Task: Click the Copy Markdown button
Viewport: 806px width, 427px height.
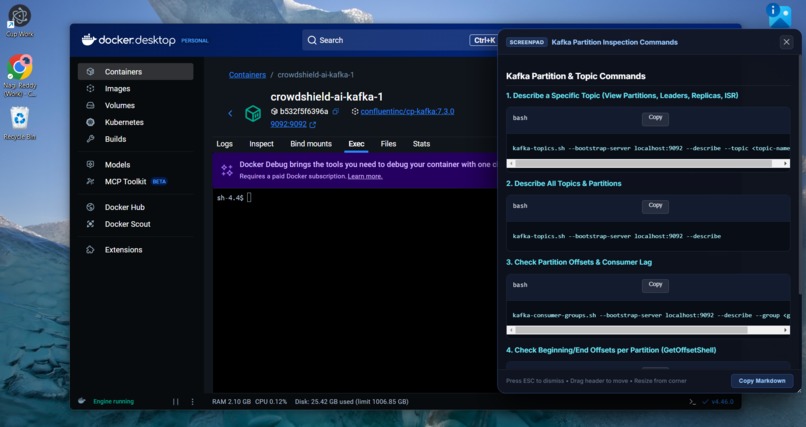Action: pyautogui.click(x=762, y=381)
